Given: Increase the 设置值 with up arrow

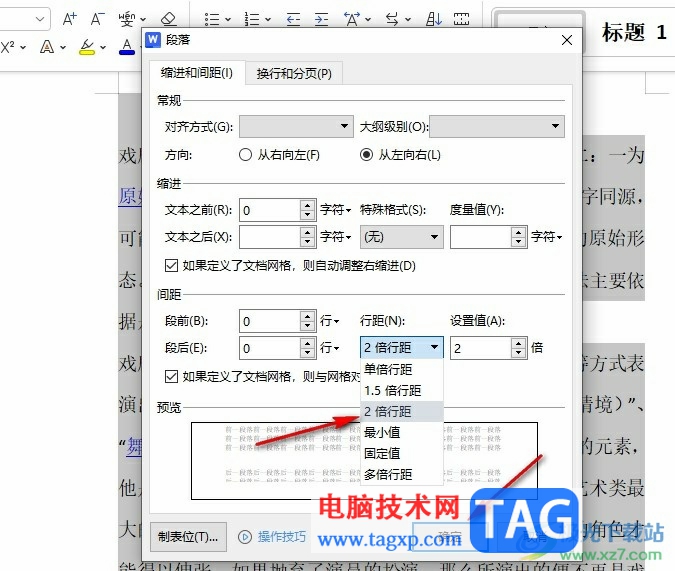Looking at the screenshot, I should pyautogui.click(x=519, y=342).
